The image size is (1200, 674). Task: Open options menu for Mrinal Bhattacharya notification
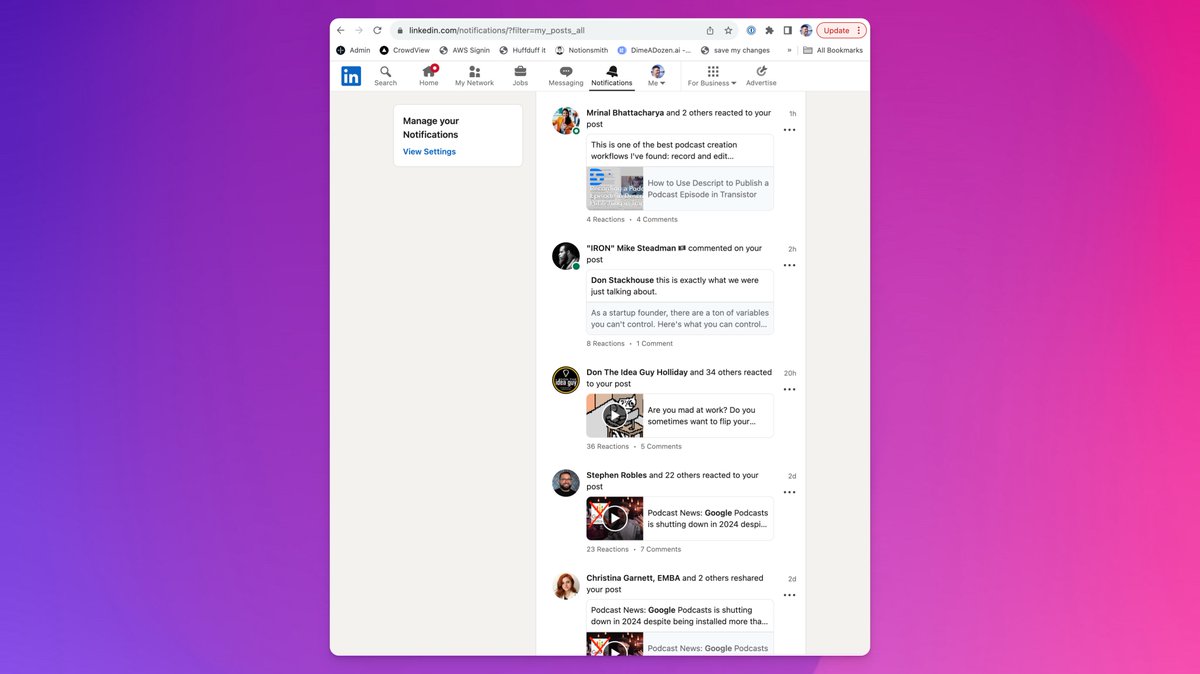point(789,130)
